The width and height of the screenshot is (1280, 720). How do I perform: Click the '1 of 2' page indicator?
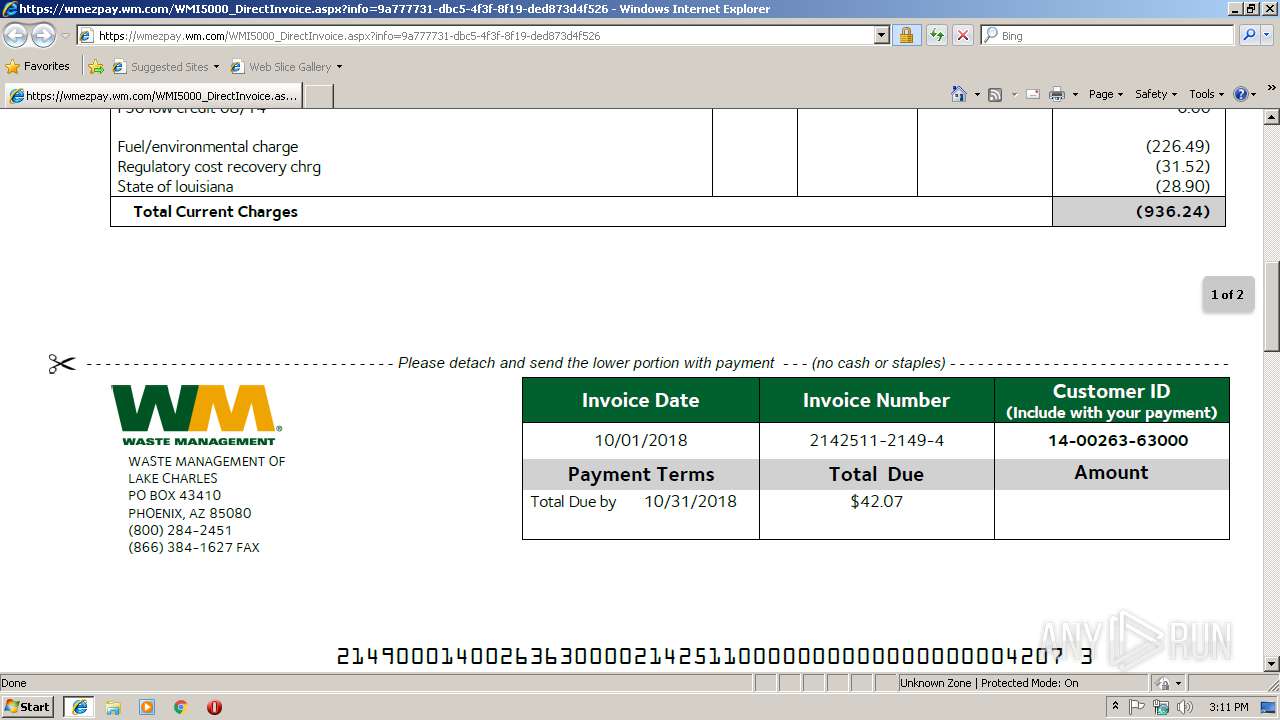[1227, 295]
